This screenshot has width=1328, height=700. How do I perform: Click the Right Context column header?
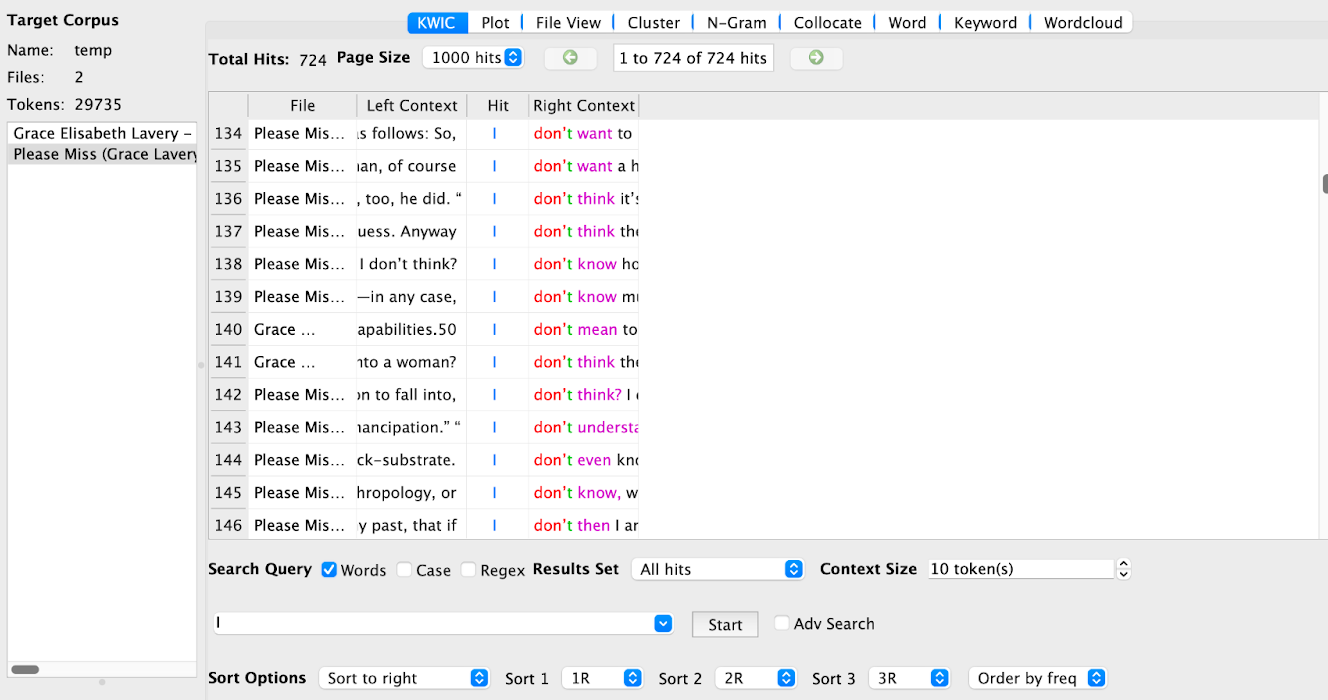[x=584, y=105]
